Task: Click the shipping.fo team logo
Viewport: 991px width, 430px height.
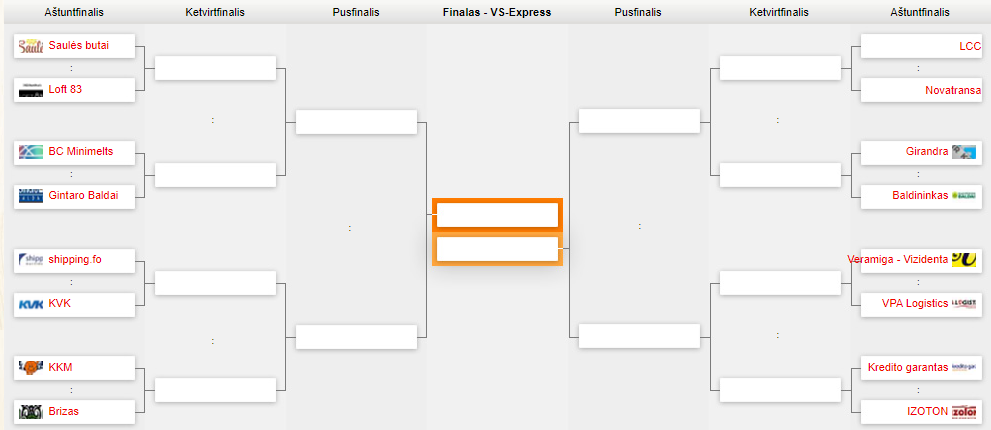Action: 31,260
